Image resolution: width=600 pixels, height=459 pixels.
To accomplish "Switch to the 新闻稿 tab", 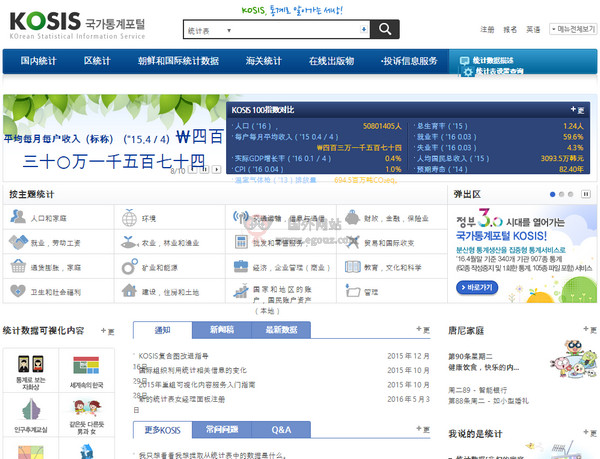I will pos(222,330).
